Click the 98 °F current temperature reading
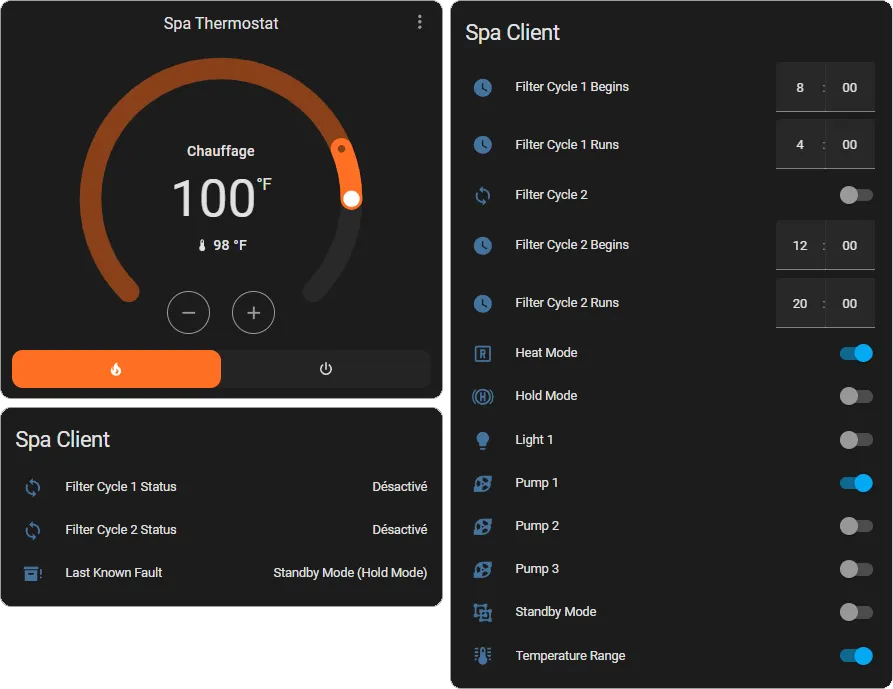The width and height of the screenshot is (893, 689). click(x=230, y=245)
